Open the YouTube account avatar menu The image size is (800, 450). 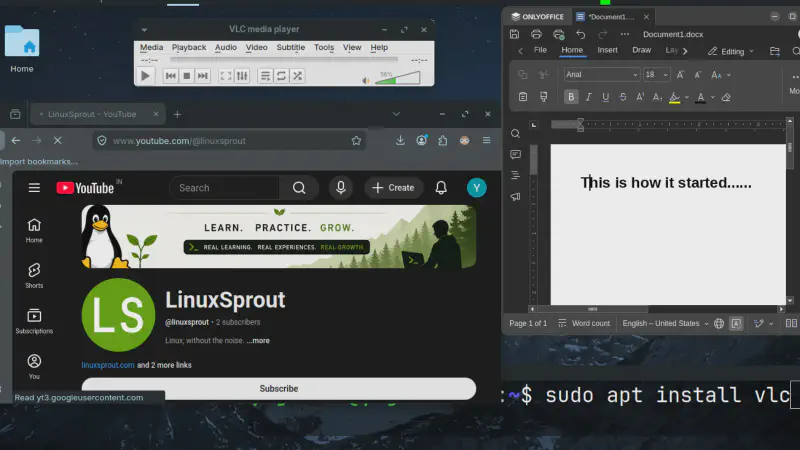coord(477,188)
